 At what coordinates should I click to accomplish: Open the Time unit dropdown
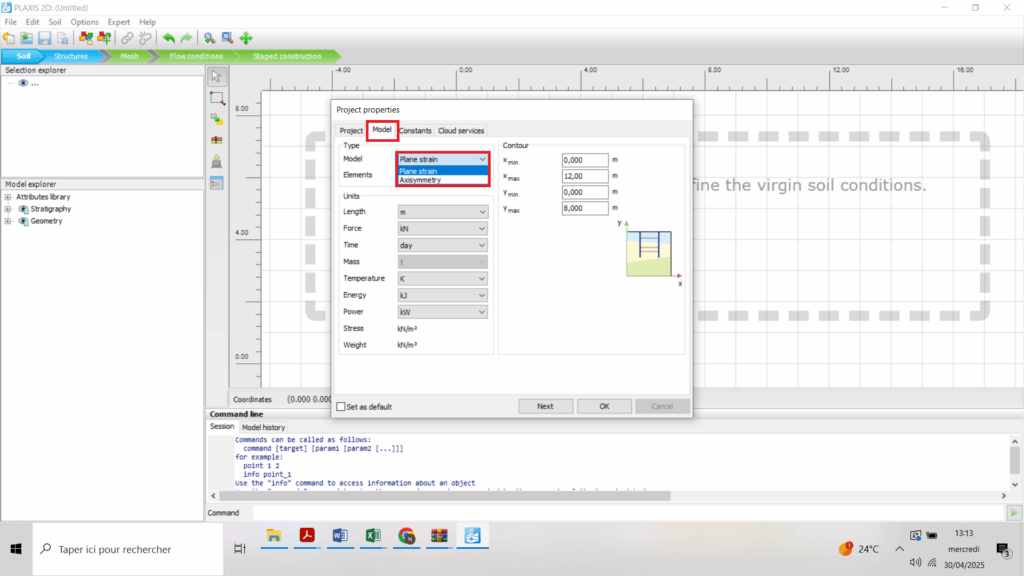[442, 246]
